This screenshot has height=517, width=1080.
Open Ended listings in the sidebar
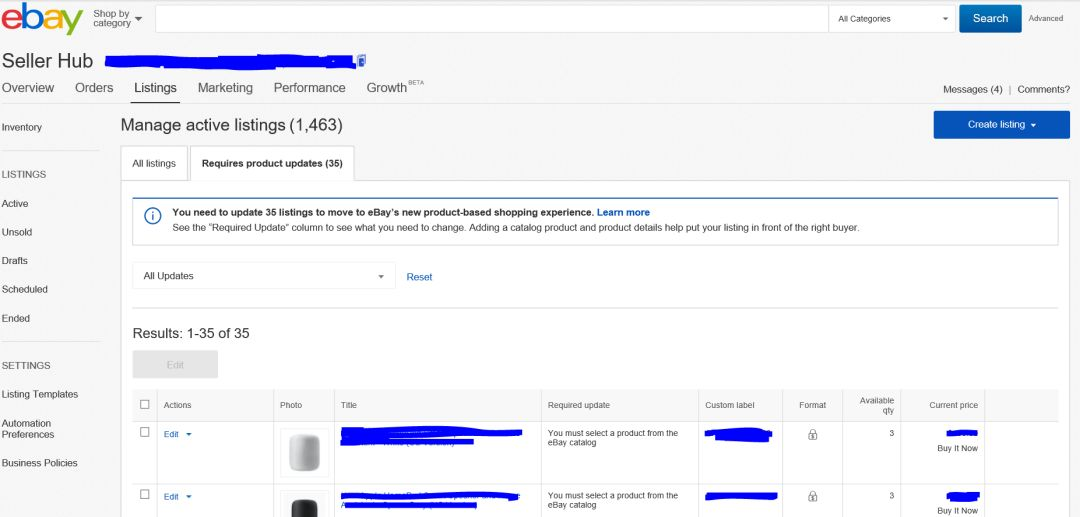16,319
